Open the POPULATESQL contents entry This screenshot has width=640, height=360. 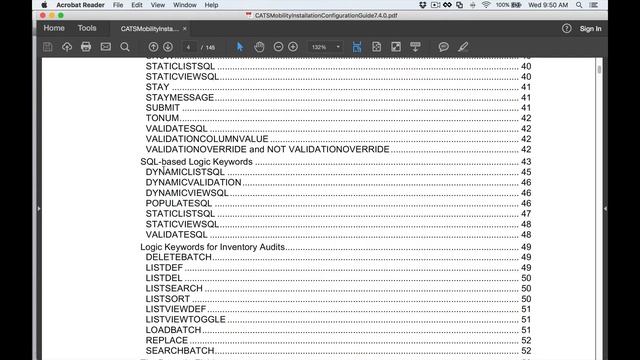coord(179,203)
